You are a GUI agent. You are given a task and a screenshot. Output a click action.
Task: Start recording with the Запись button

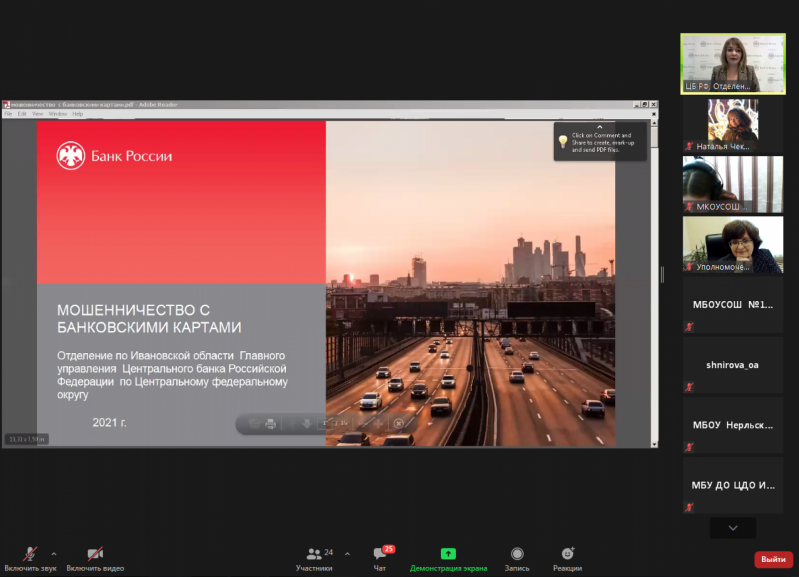point(517,557)
